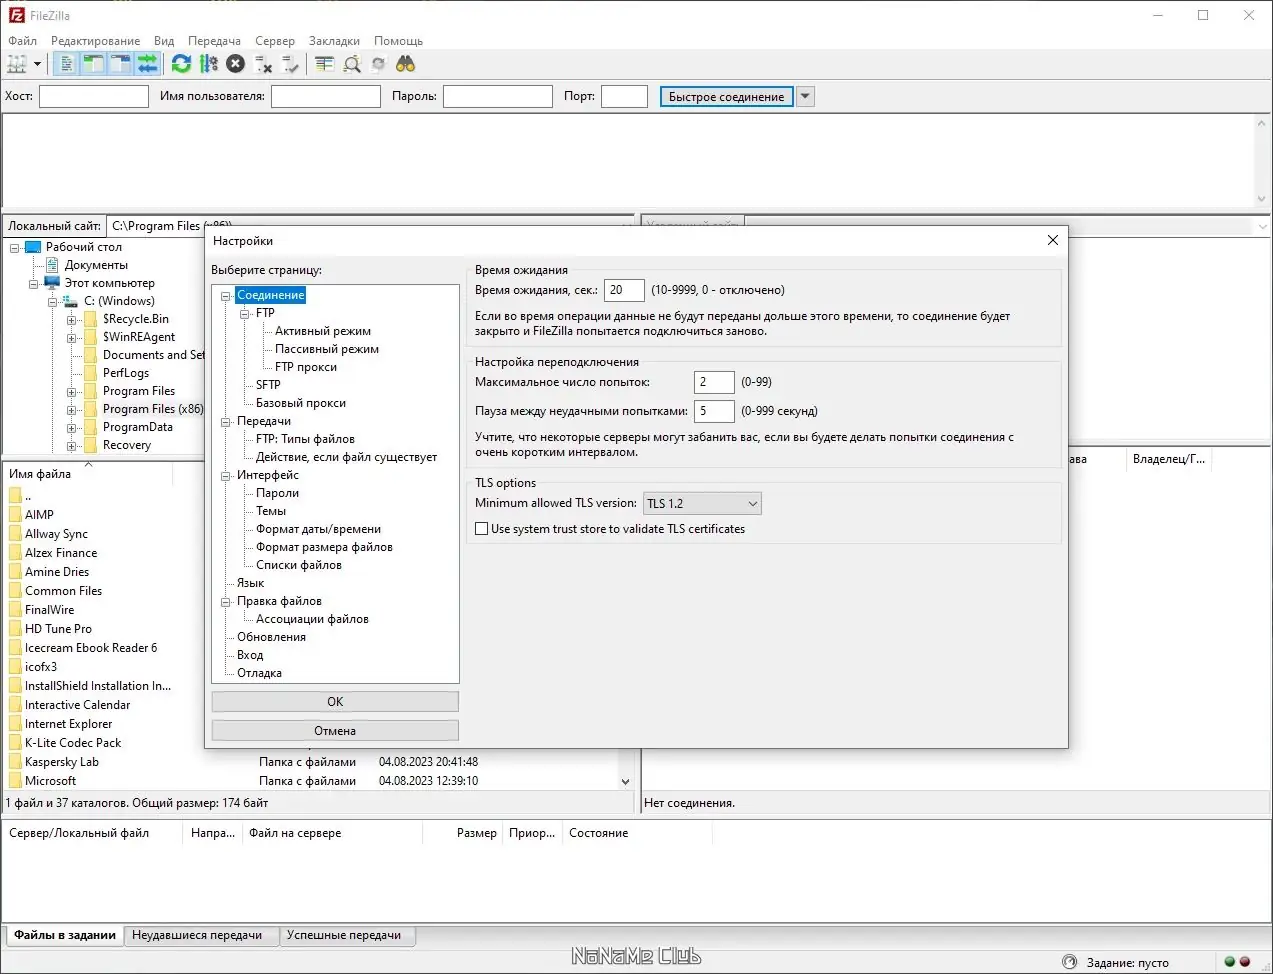Click the FileZilla logo in title bar

click(x=16, y=15)
